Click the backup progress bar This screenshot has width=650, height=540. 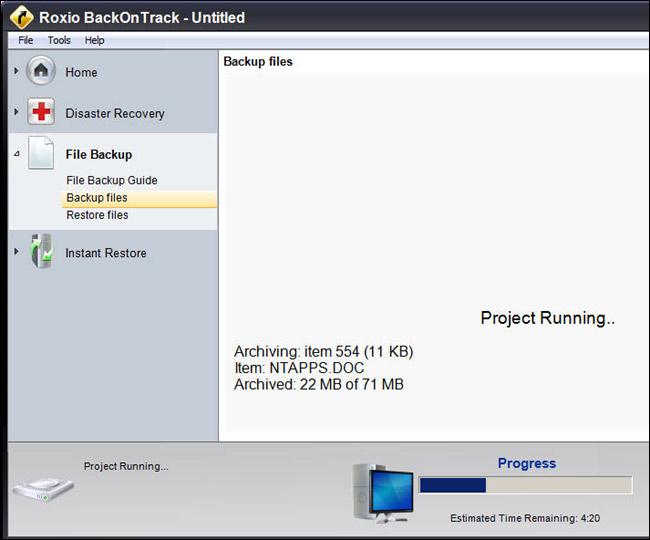pos(525,485)
